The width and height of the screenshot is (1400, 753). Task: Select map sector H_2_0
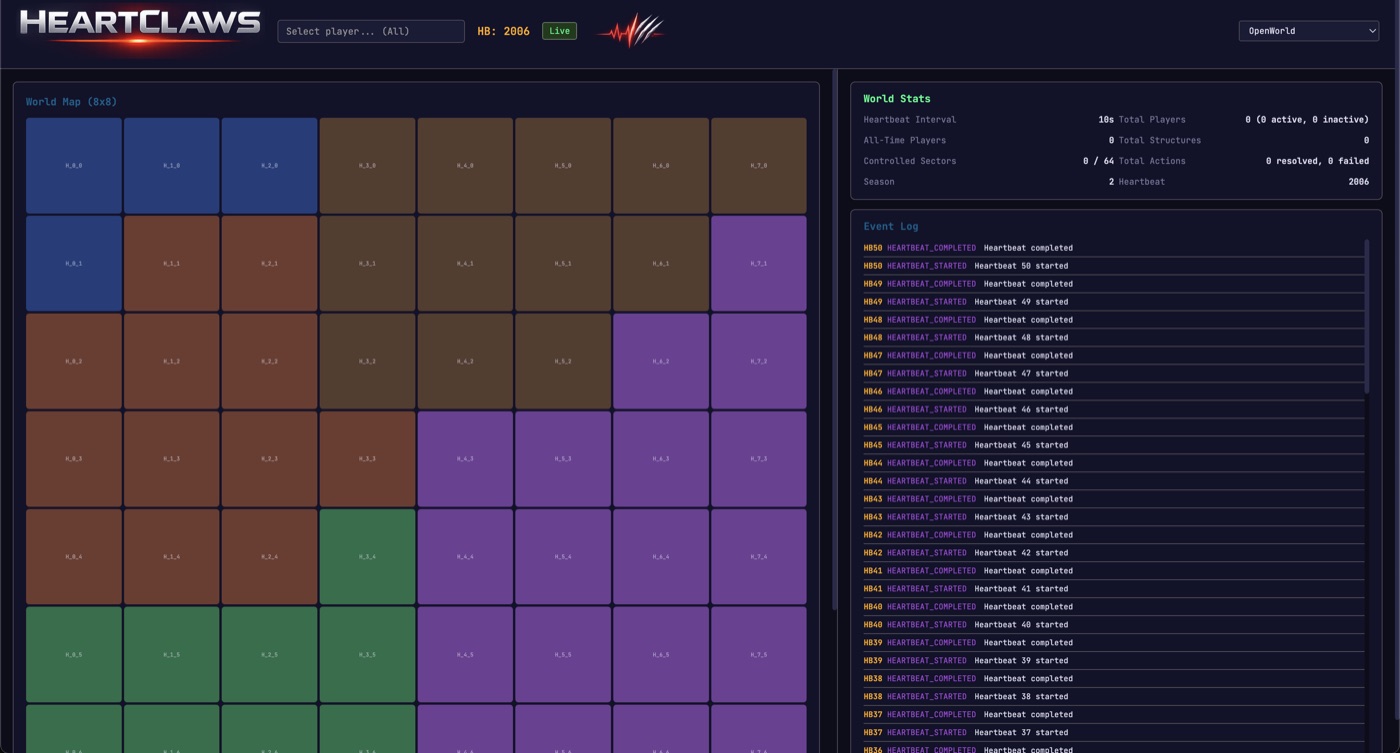click(270, 165)
